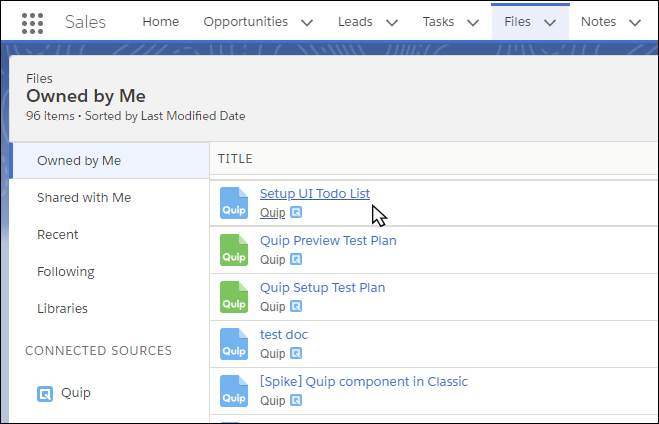
Task: Open Quip under Connected Sources
Action: pyautogui.click(x=76, y=393)
